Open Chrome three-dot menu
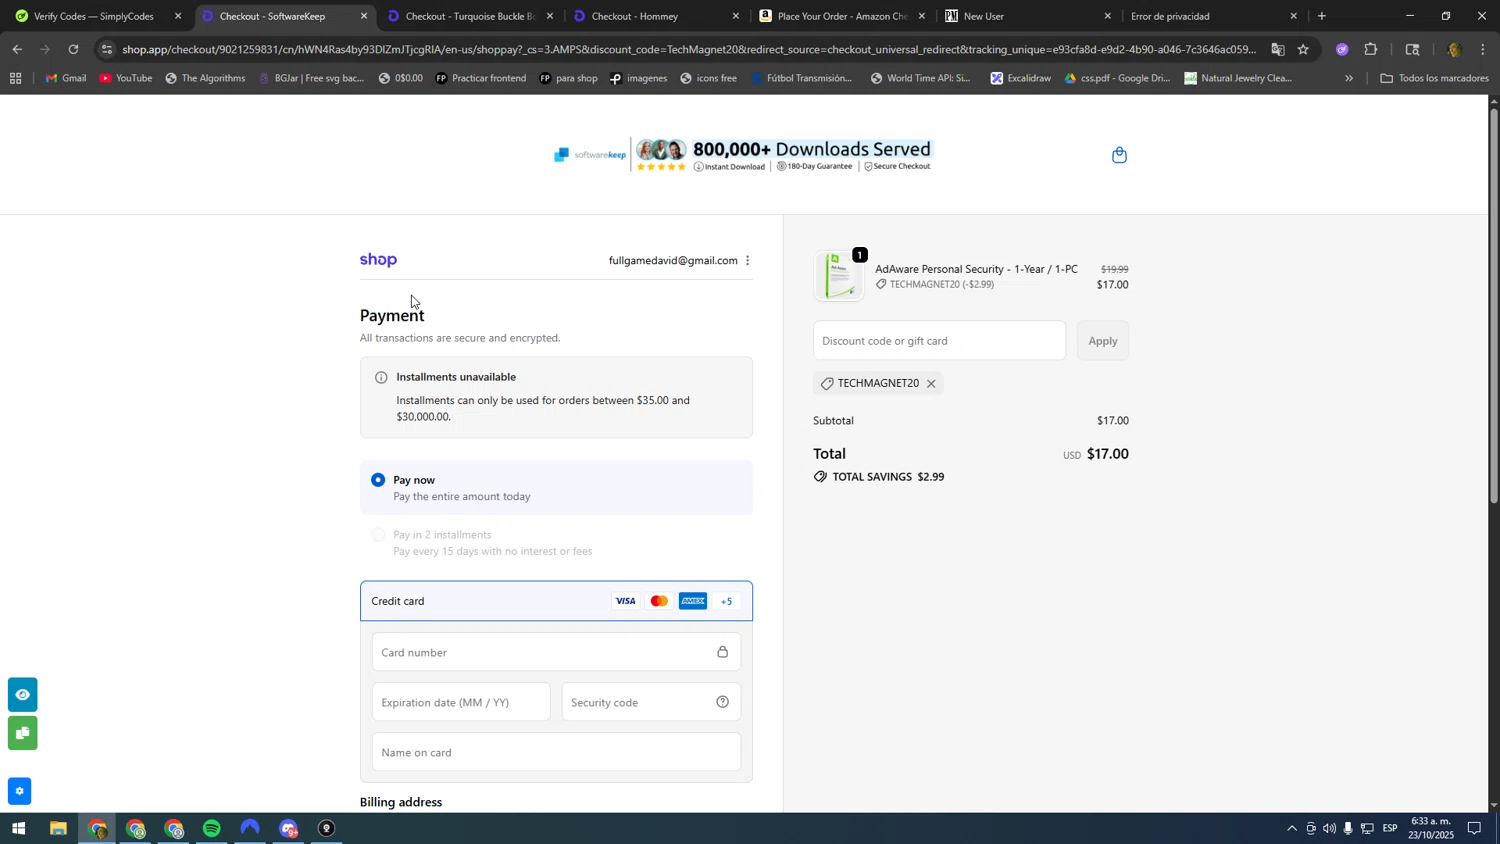Viewport: 1500px width, 844px height. 1483,49
